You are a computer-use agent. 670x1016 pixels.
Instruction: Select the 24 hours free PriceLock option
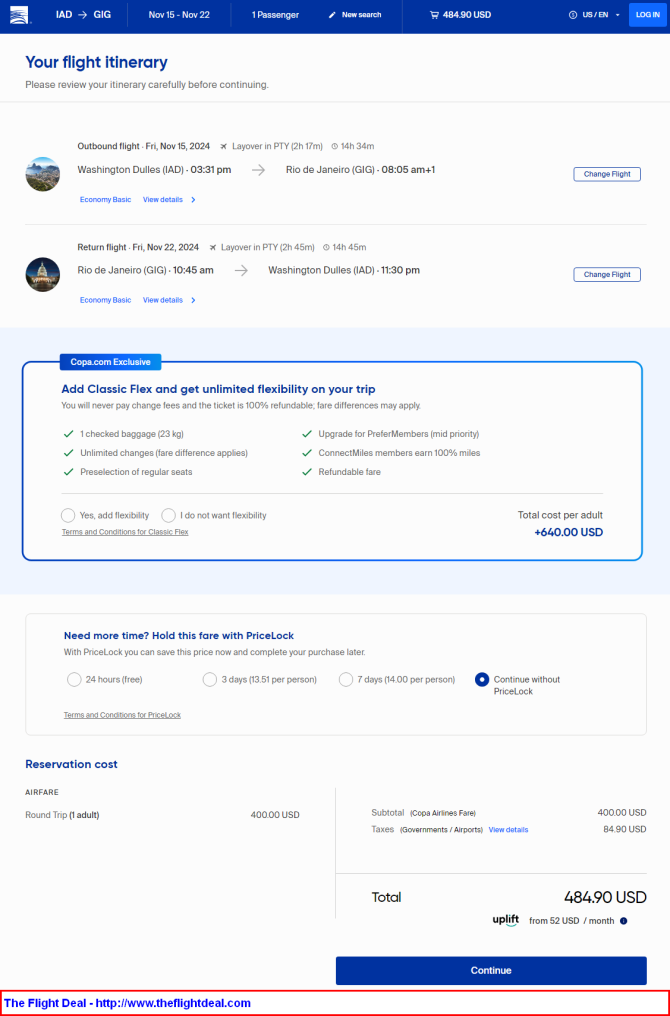click(x=74, y=679)
